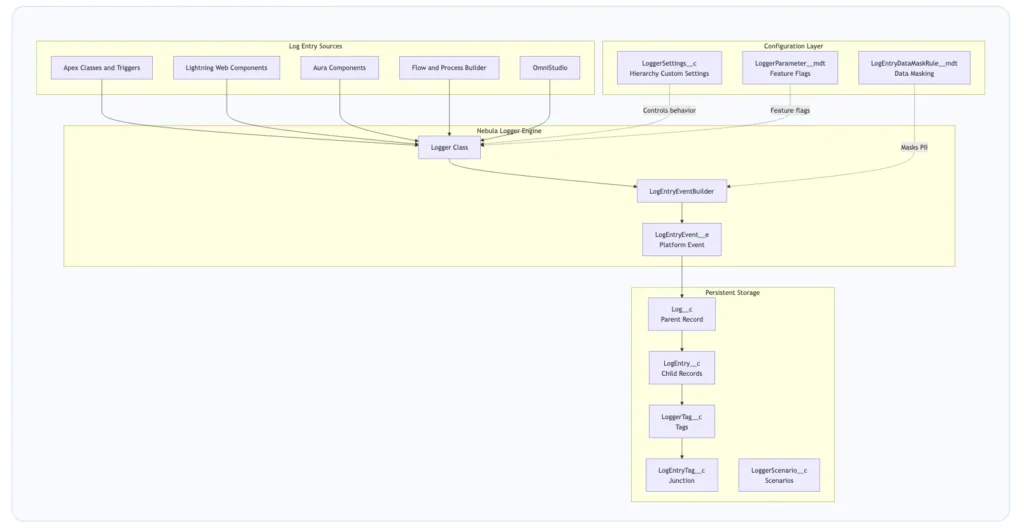Image resolution: width=1024 pixels, height=530 pixels.
Task: Click the LogEntry__c Child Records node
Action: 682,368
